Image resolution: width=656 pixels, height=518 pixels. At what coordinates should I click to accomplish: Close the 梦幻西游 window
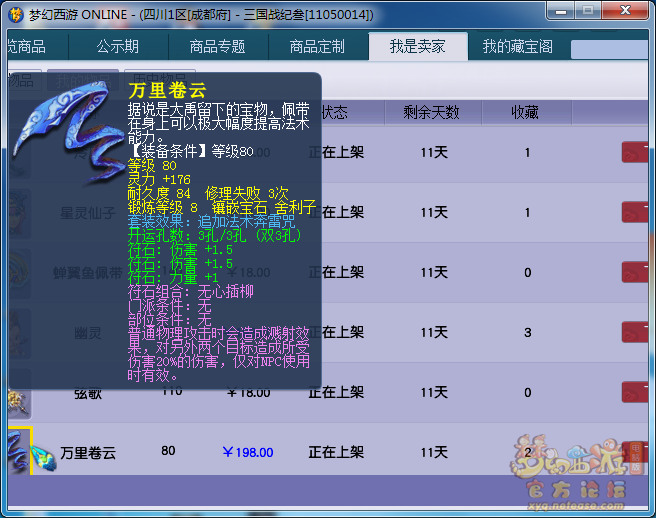click(x=625, y=11)
